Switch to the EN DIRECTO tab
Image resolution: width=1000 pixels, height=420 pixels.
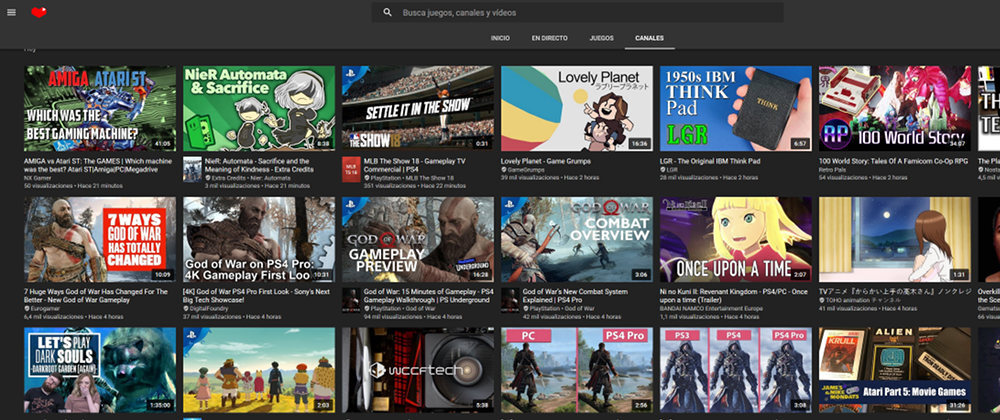[x=549, y=38]
